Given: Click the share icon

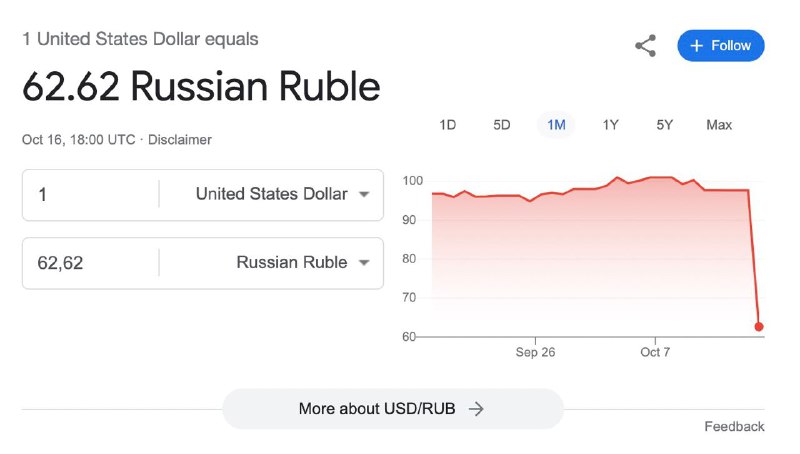Looking at the screenshot, I should [x=645, y=46].
